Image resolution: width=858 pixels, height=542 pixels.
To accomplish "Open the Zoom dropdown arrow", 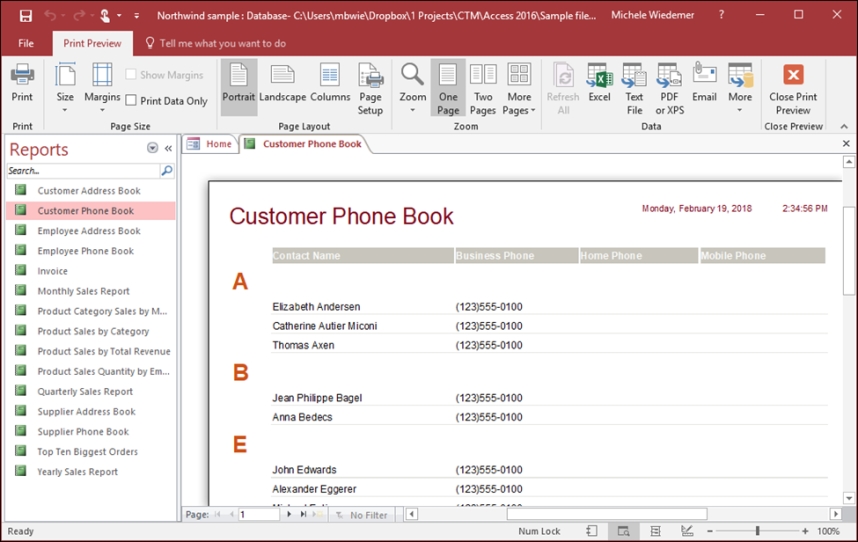I will [x=413, y=110].
